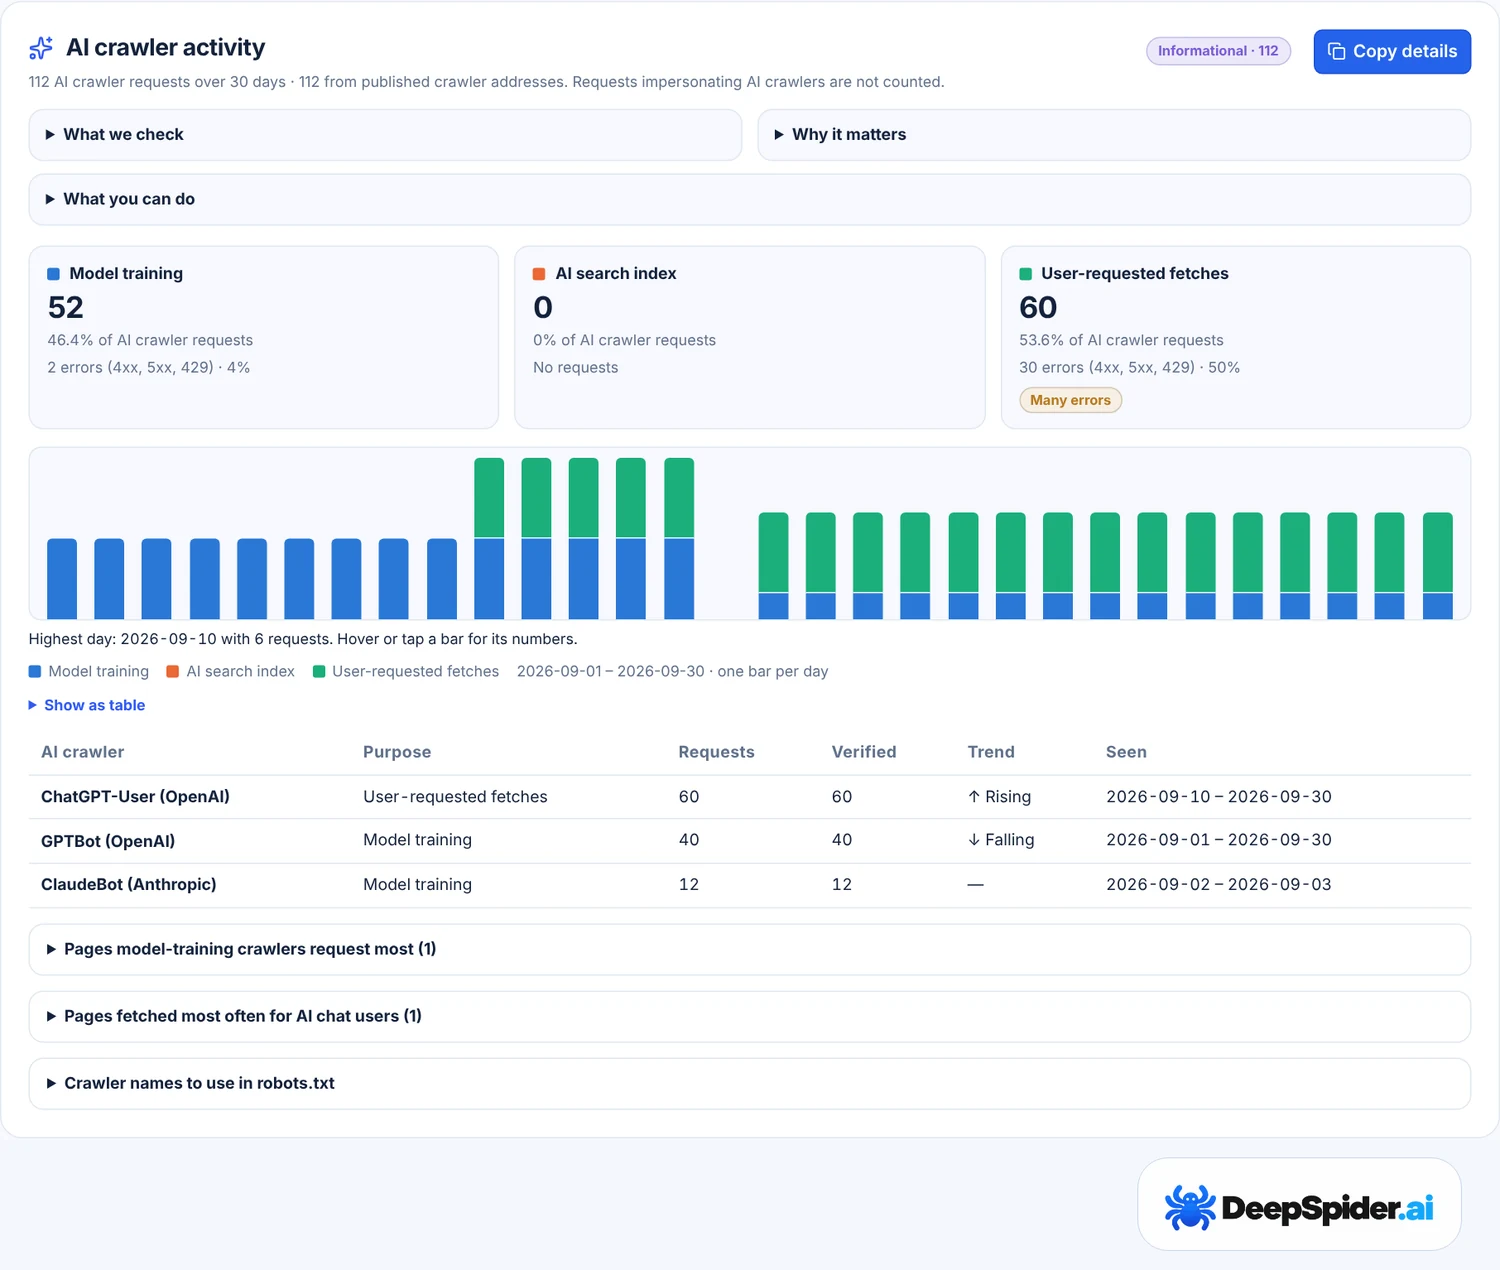Expand the Why it matters section
Image resolution: width=1500 pixels, height=1270 pixels.
1114,135
